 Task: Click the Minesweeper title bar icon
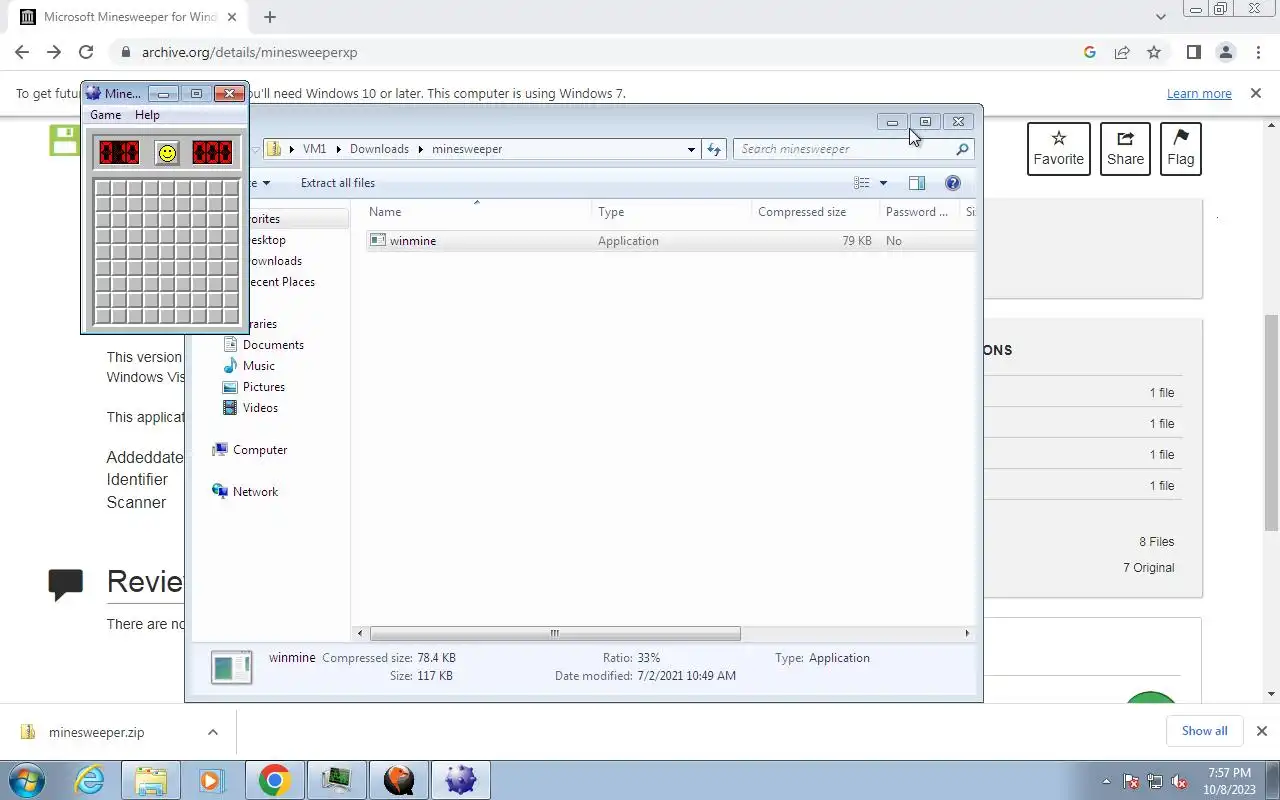[x=93, y=93]
